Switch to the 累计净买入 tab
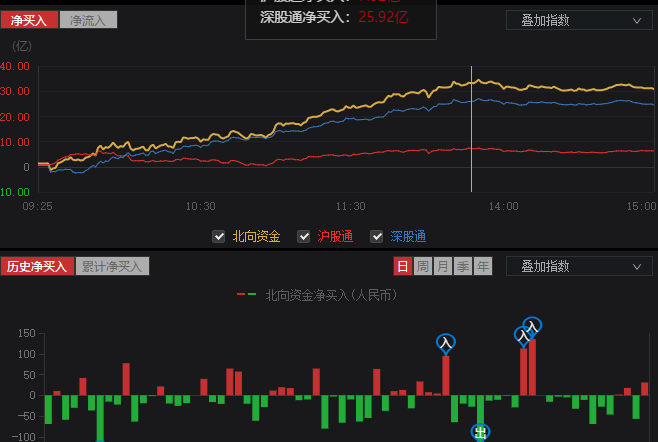Viewport: 658px width, 442px height. (112, 266)
